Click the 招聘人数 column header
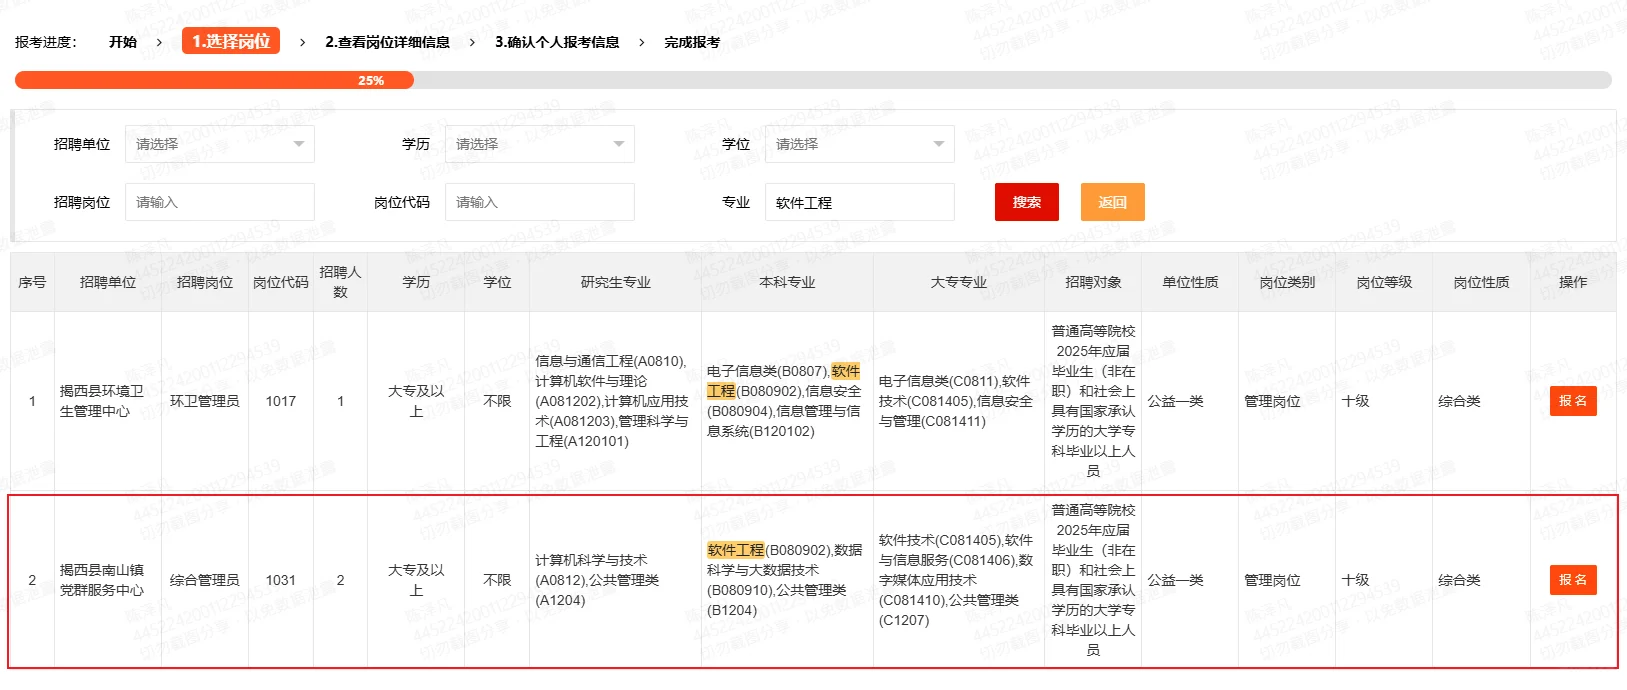 [x=340, y=282]
